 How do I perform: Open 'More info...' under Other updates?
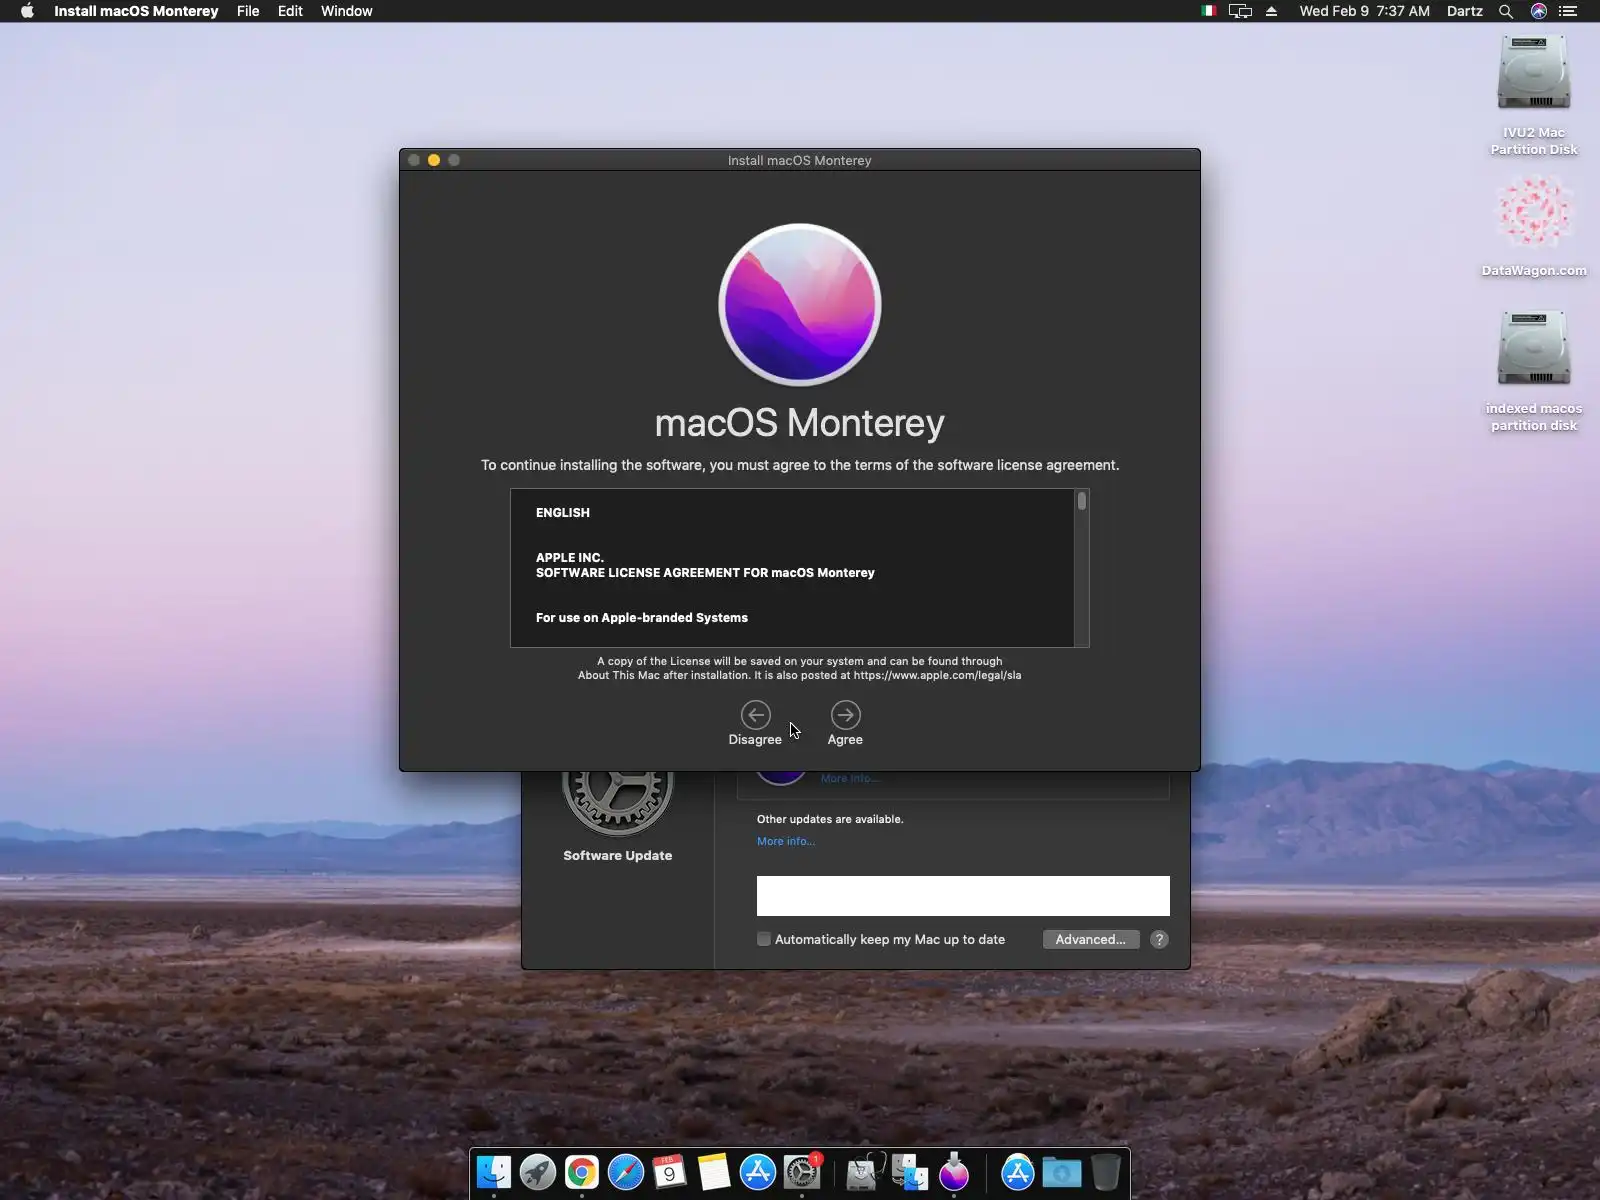point(786,841)
